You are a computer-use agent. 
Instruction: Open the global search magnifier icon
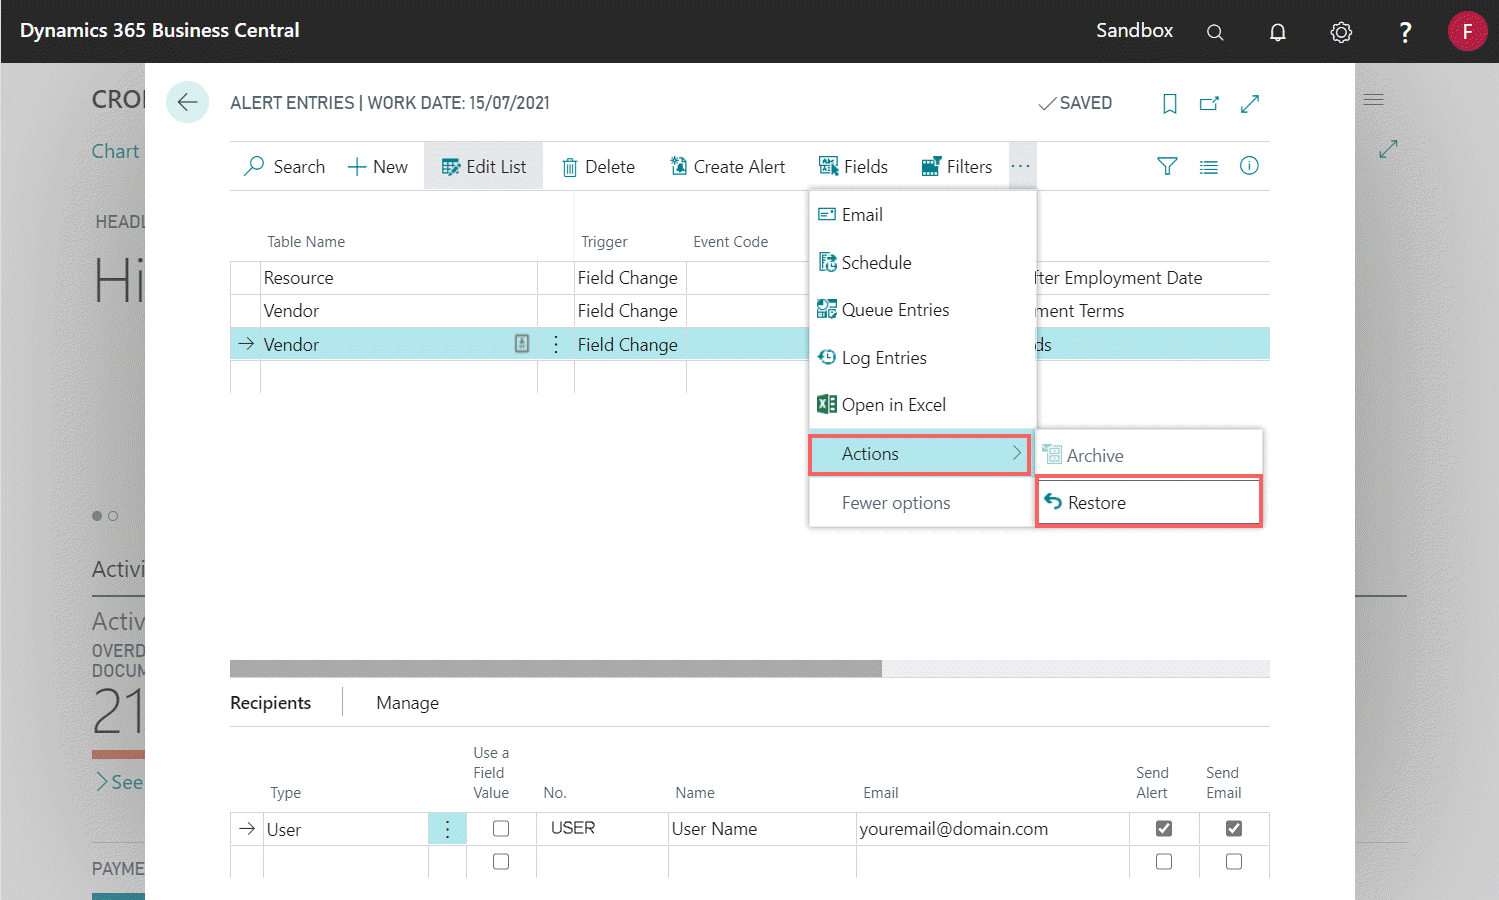click(1215, 32)
